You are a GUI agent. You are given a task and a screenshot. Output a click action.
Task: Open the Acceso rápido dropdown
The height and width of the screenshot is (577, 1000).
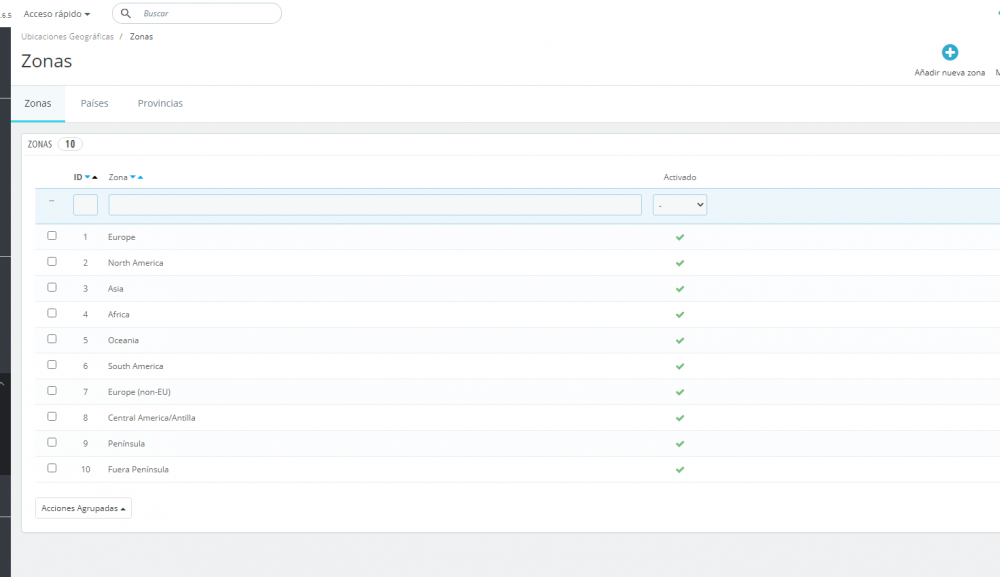click(55, 13)
